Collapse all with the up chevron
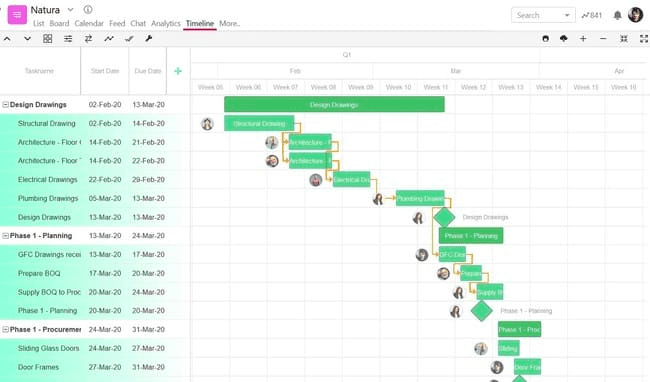 pyautogui.click(x=7, y=39)
